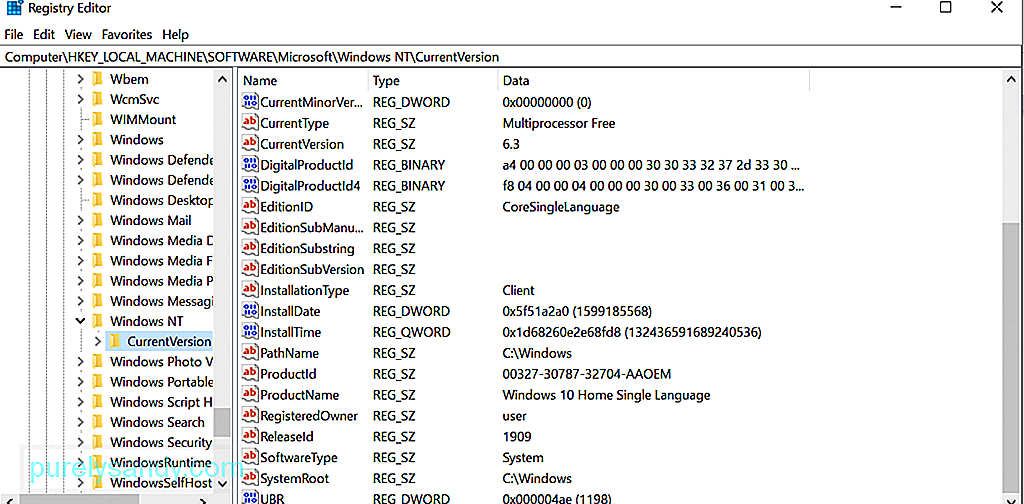Click the values pane vertical scrollbar thumb
Viewport: 1024px width, 504px height.
[1010, 356]
